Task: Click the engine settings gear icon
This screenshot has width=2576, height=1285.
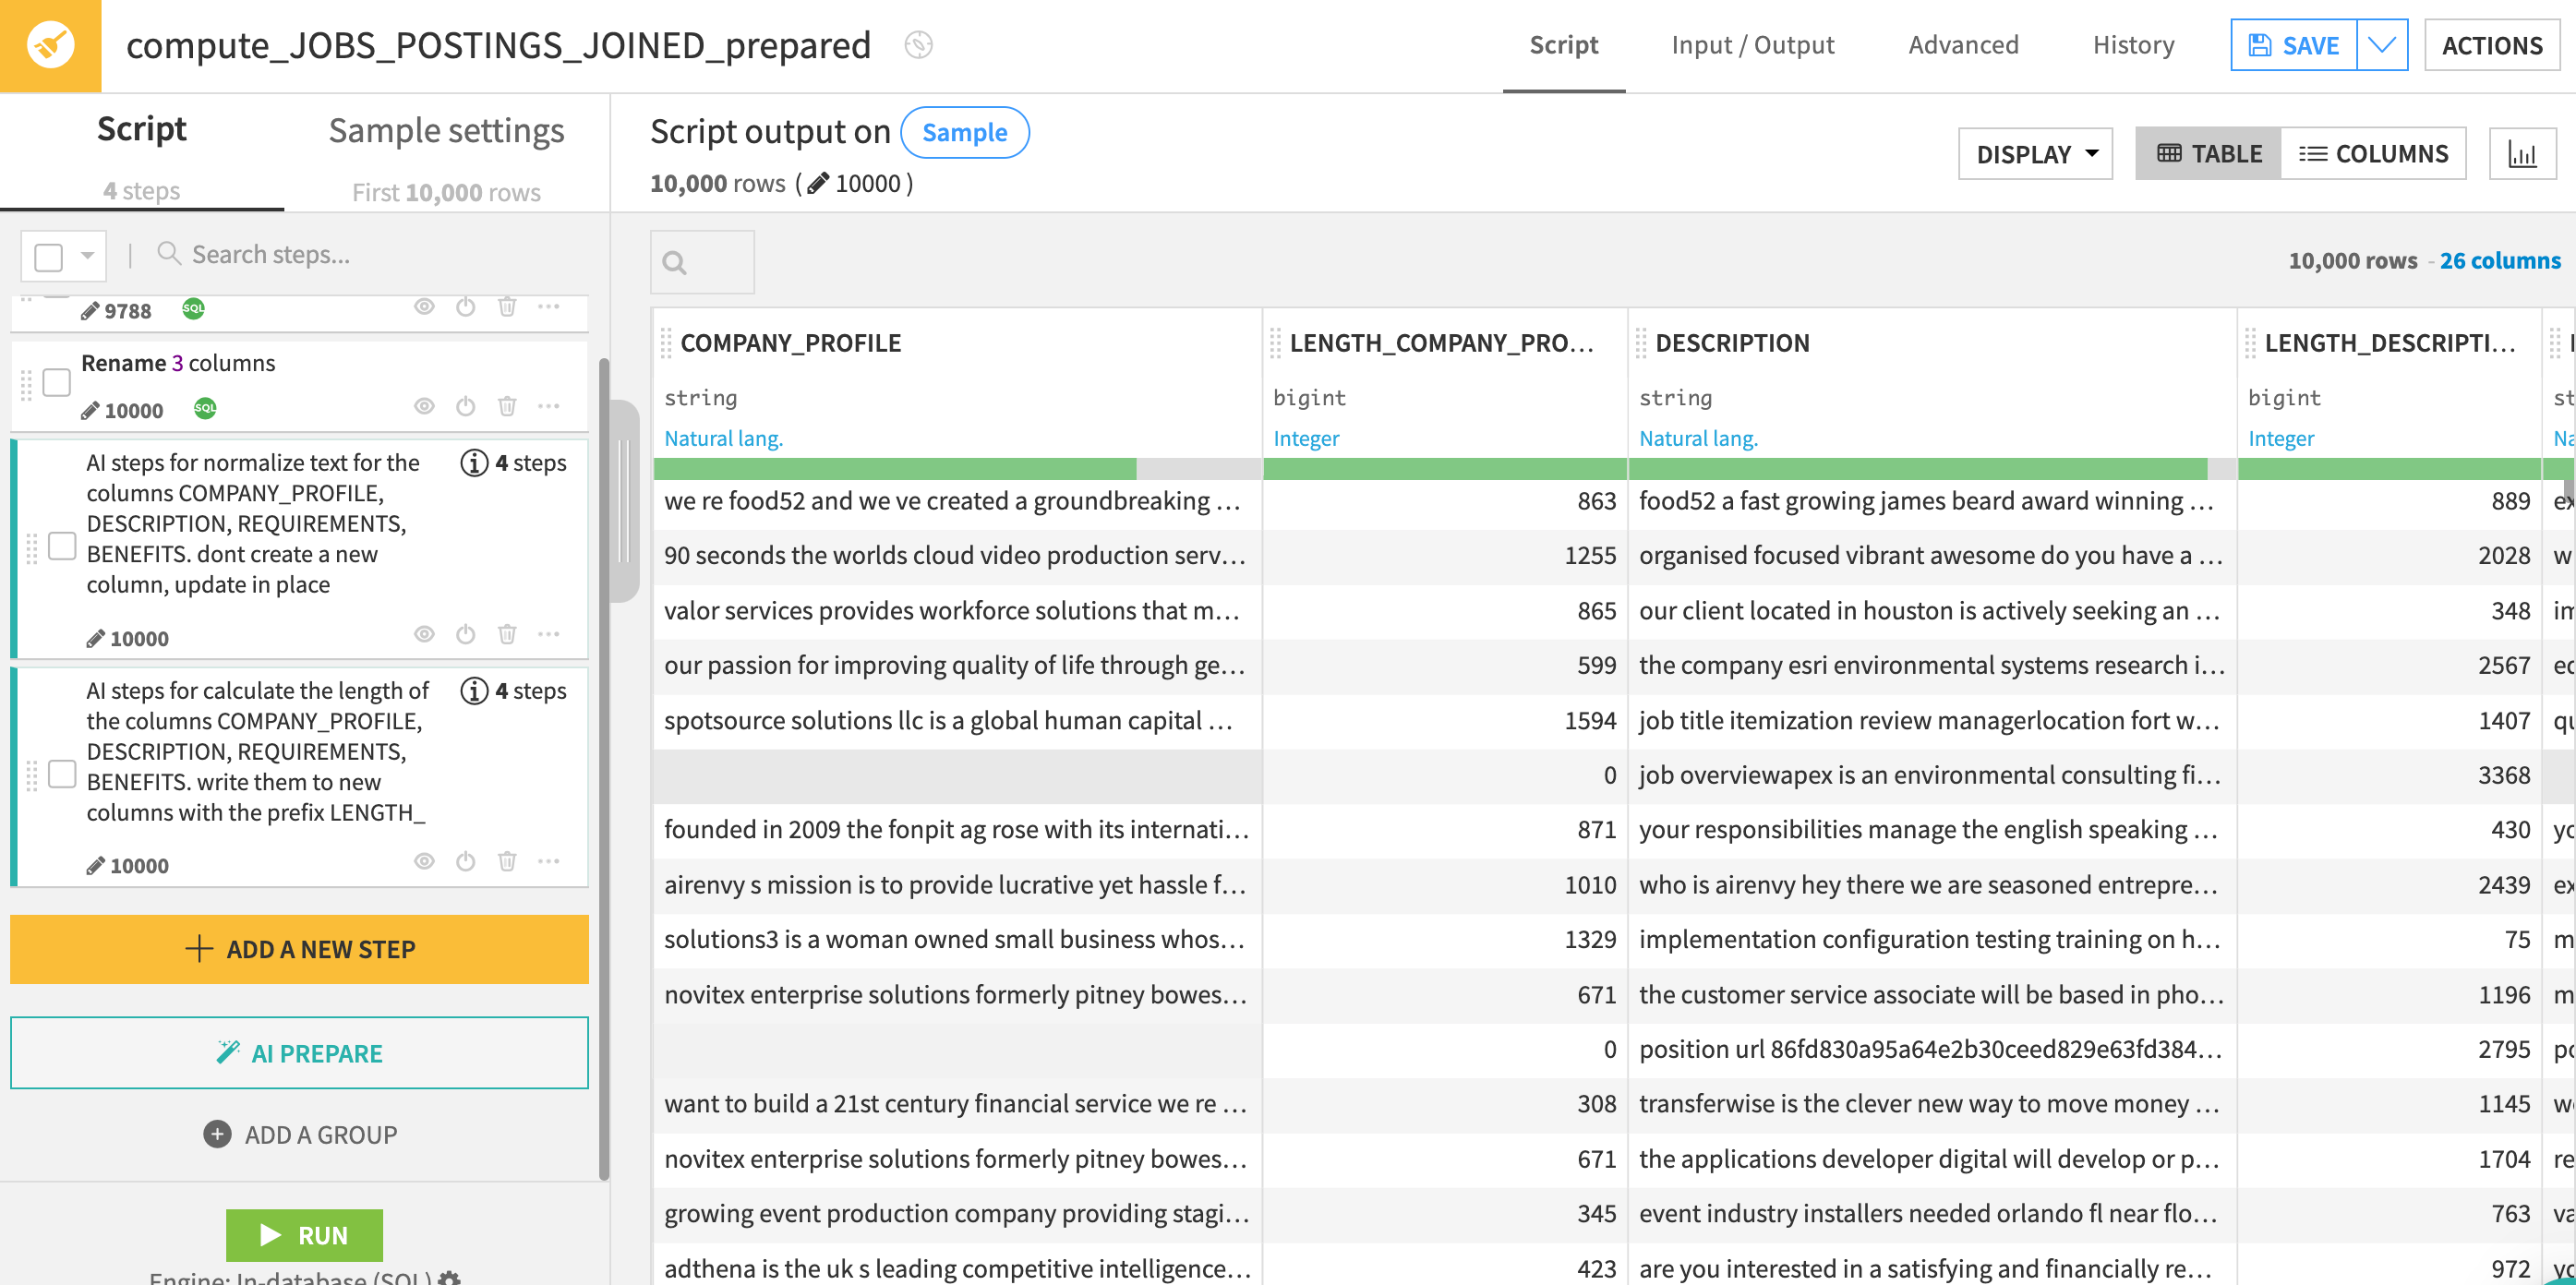Action: click(x=450, y=1278)
